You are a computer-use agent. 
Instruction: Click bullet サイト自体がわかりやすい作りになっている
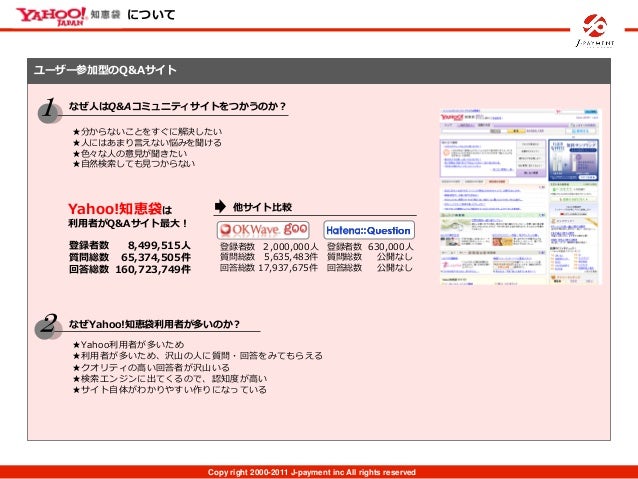[x=169, y=389]
